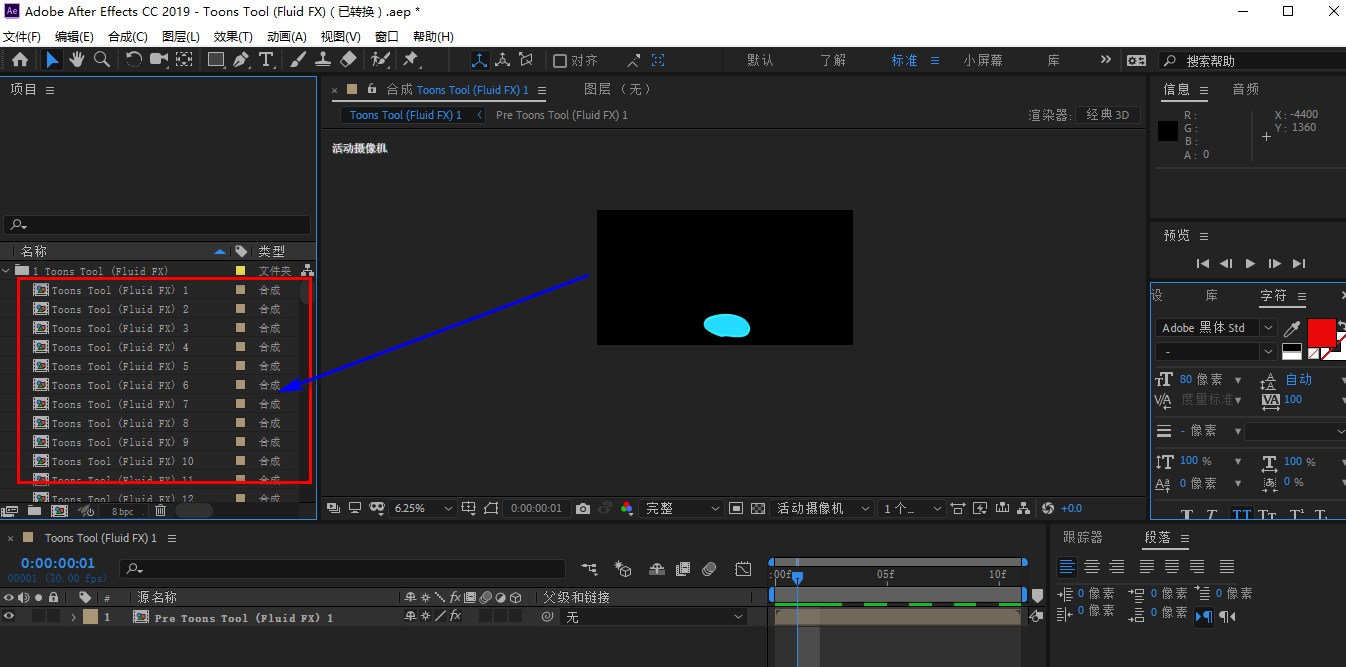Screen dimensions: 1346x667
Task: Open the show channel RGB icon
Action: [x=627, y=508]
